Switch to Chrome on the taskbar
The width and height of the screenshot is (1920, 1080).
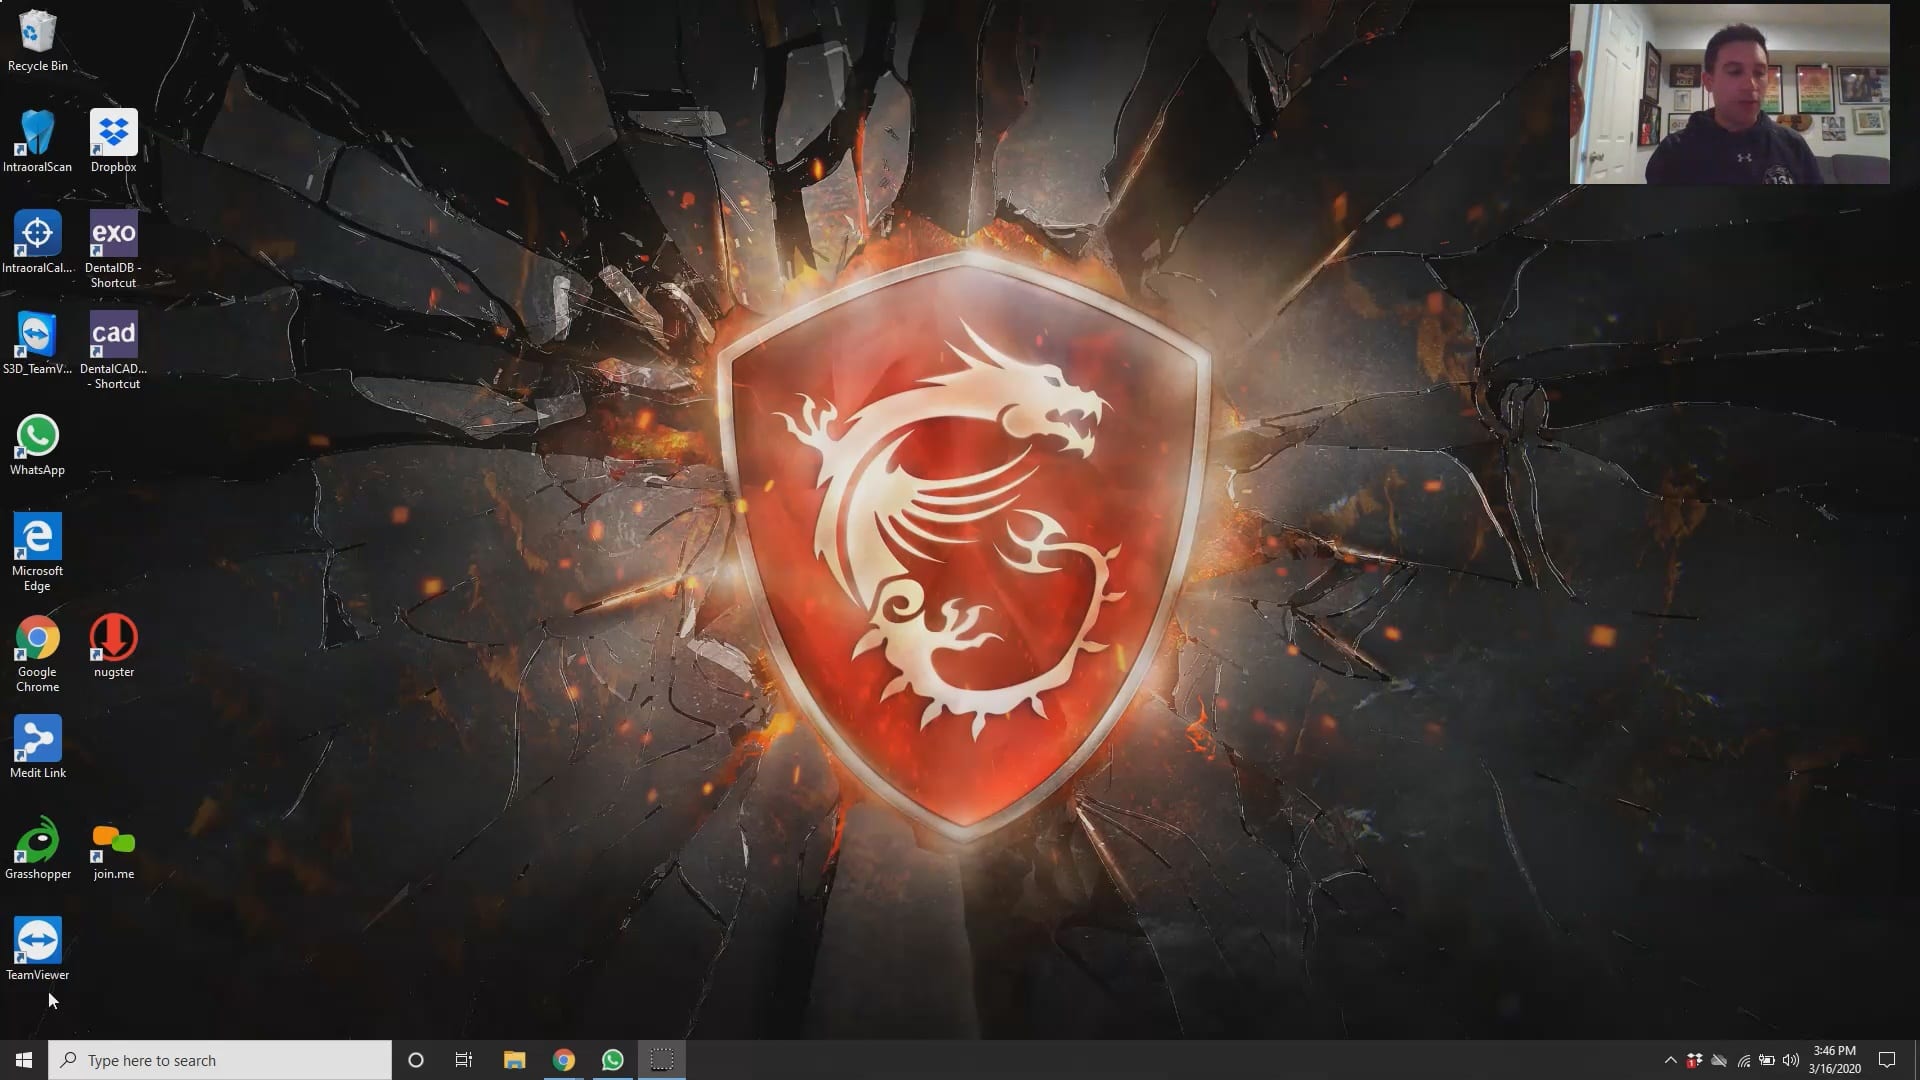point(564,1060)
